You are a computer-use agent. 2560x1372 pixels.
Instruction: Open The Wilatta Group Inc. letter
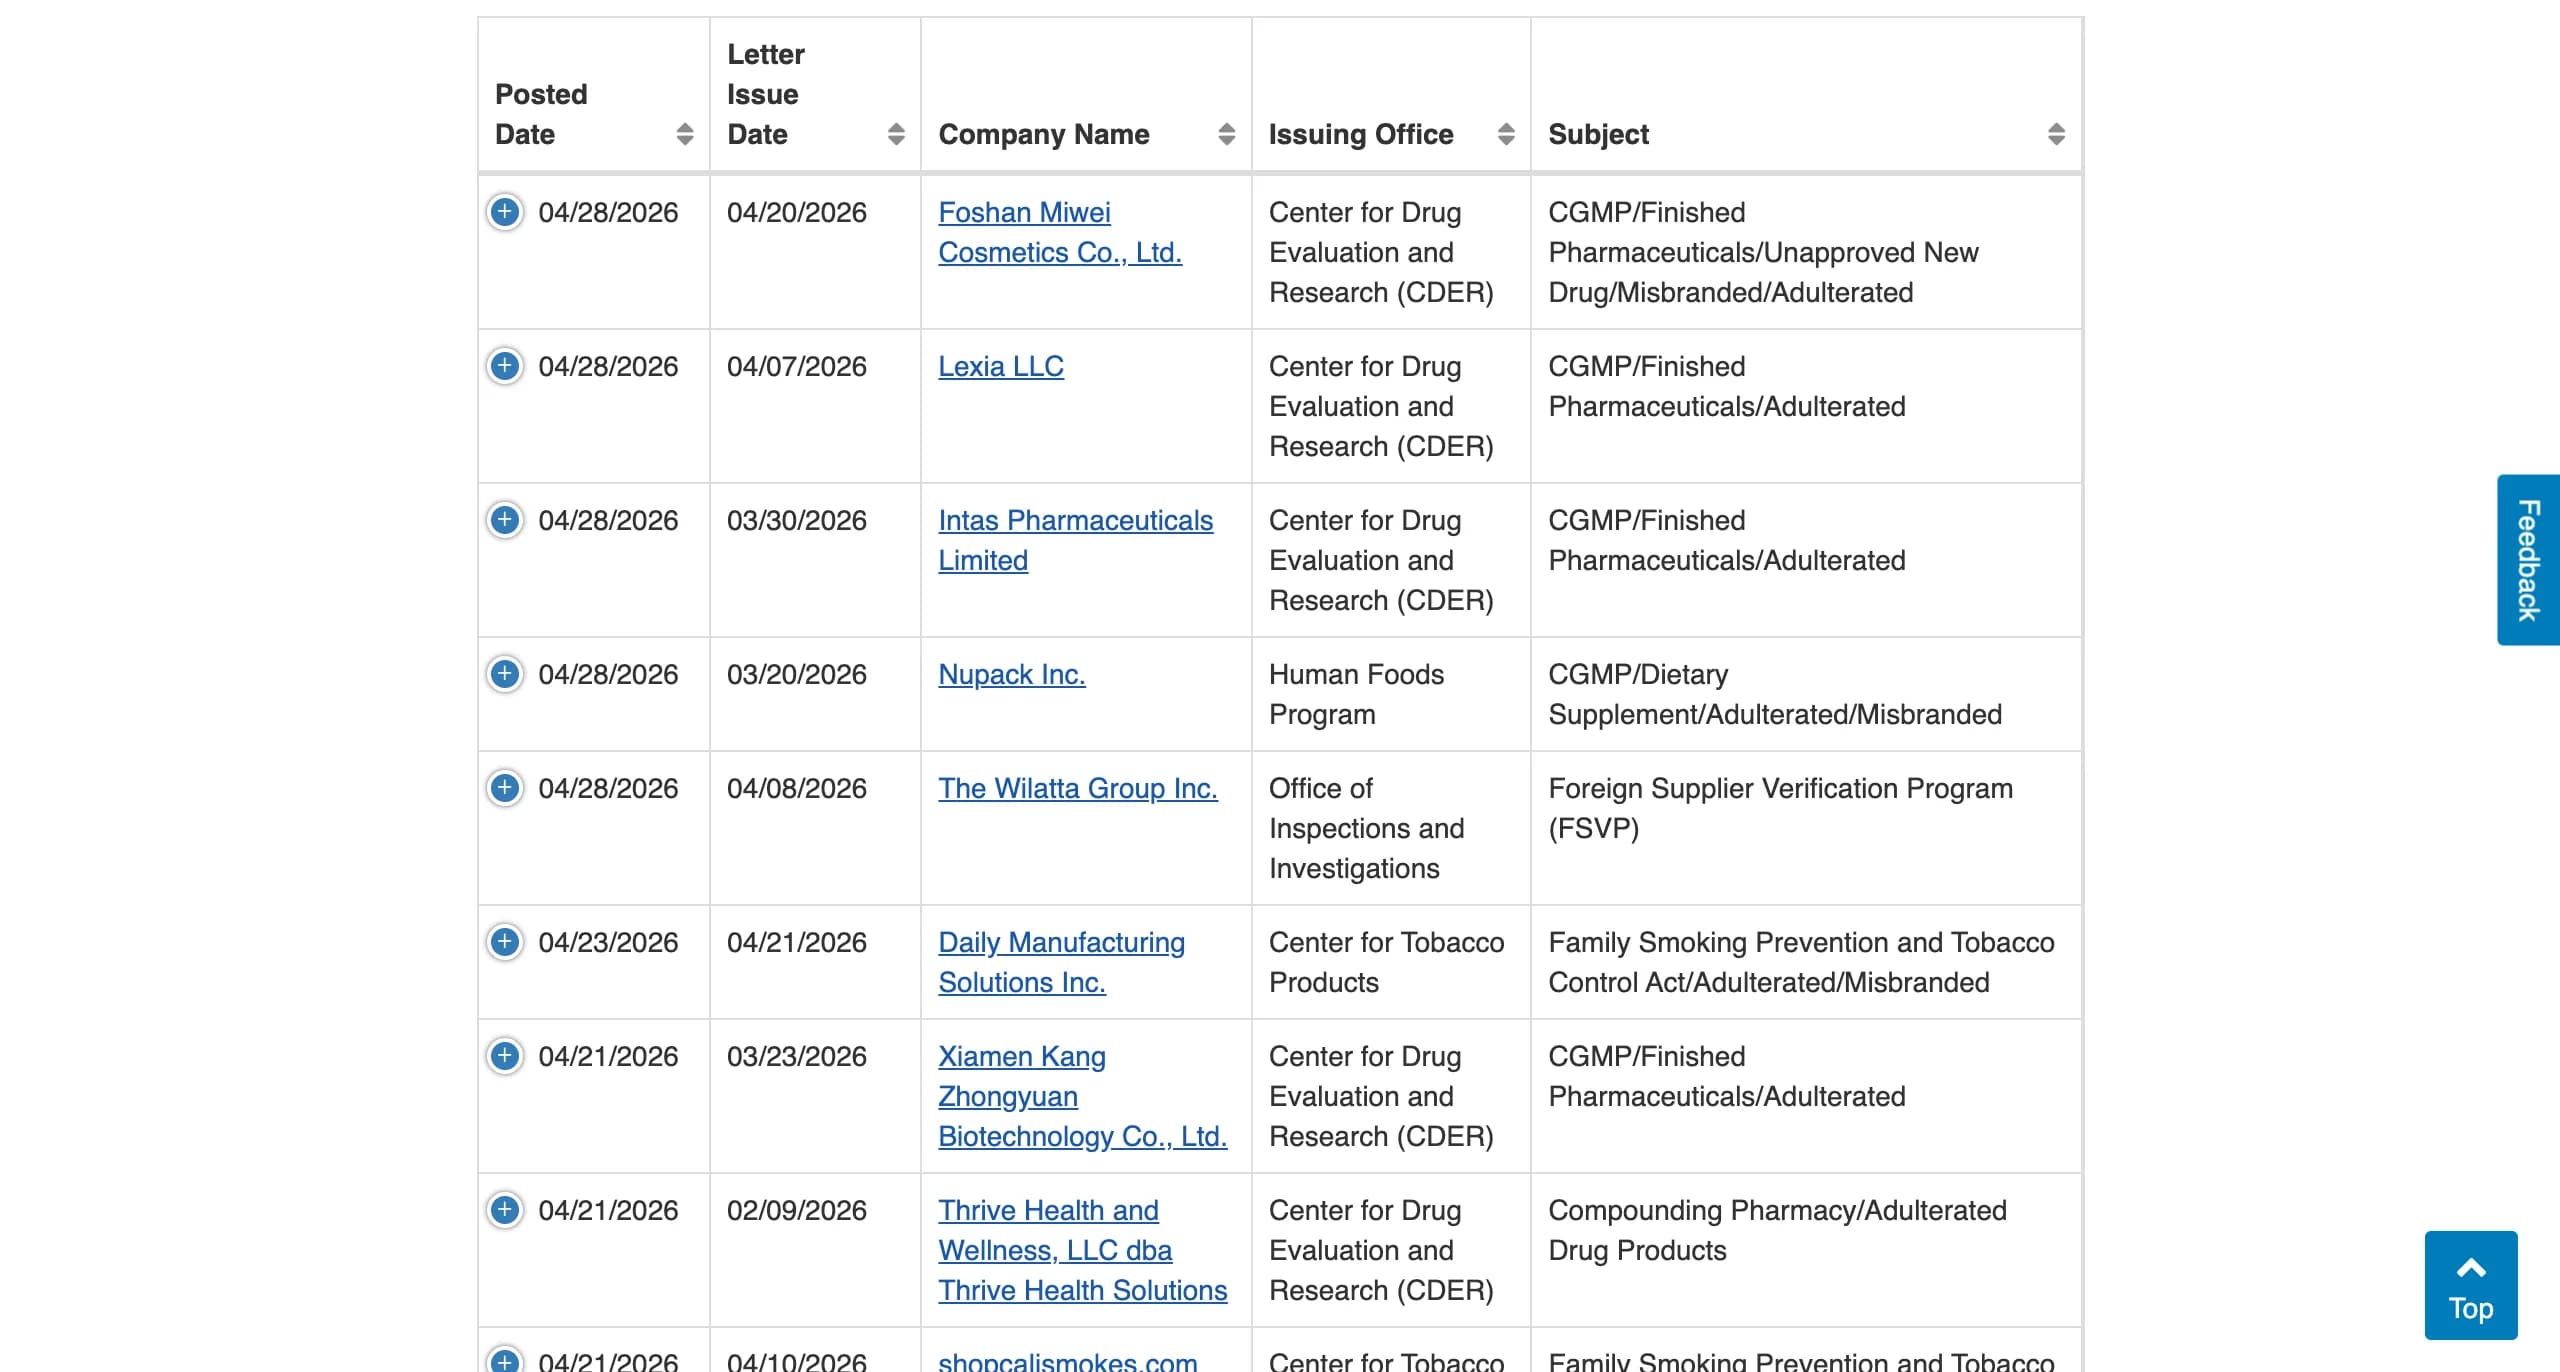coord(1078,788)
